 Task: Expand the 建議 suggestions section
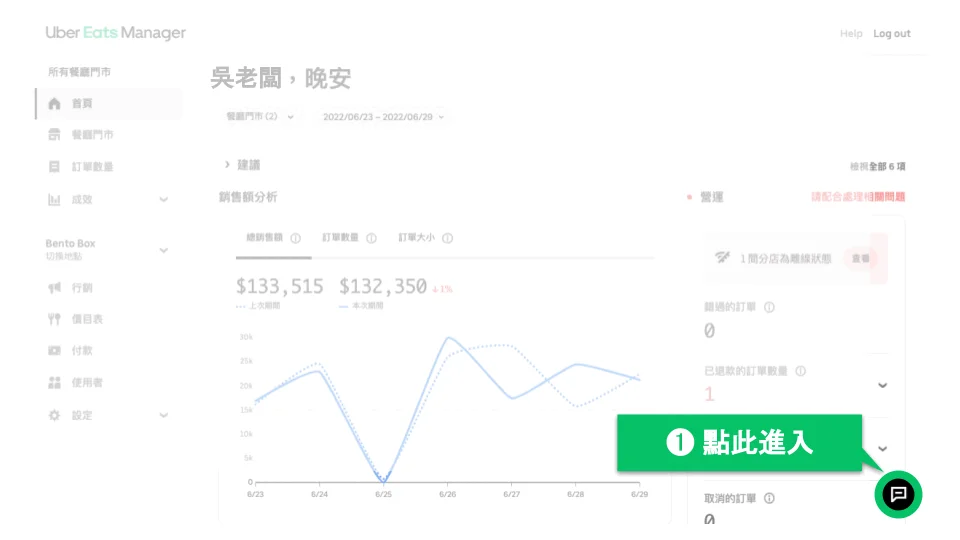(x=241, y=165)
